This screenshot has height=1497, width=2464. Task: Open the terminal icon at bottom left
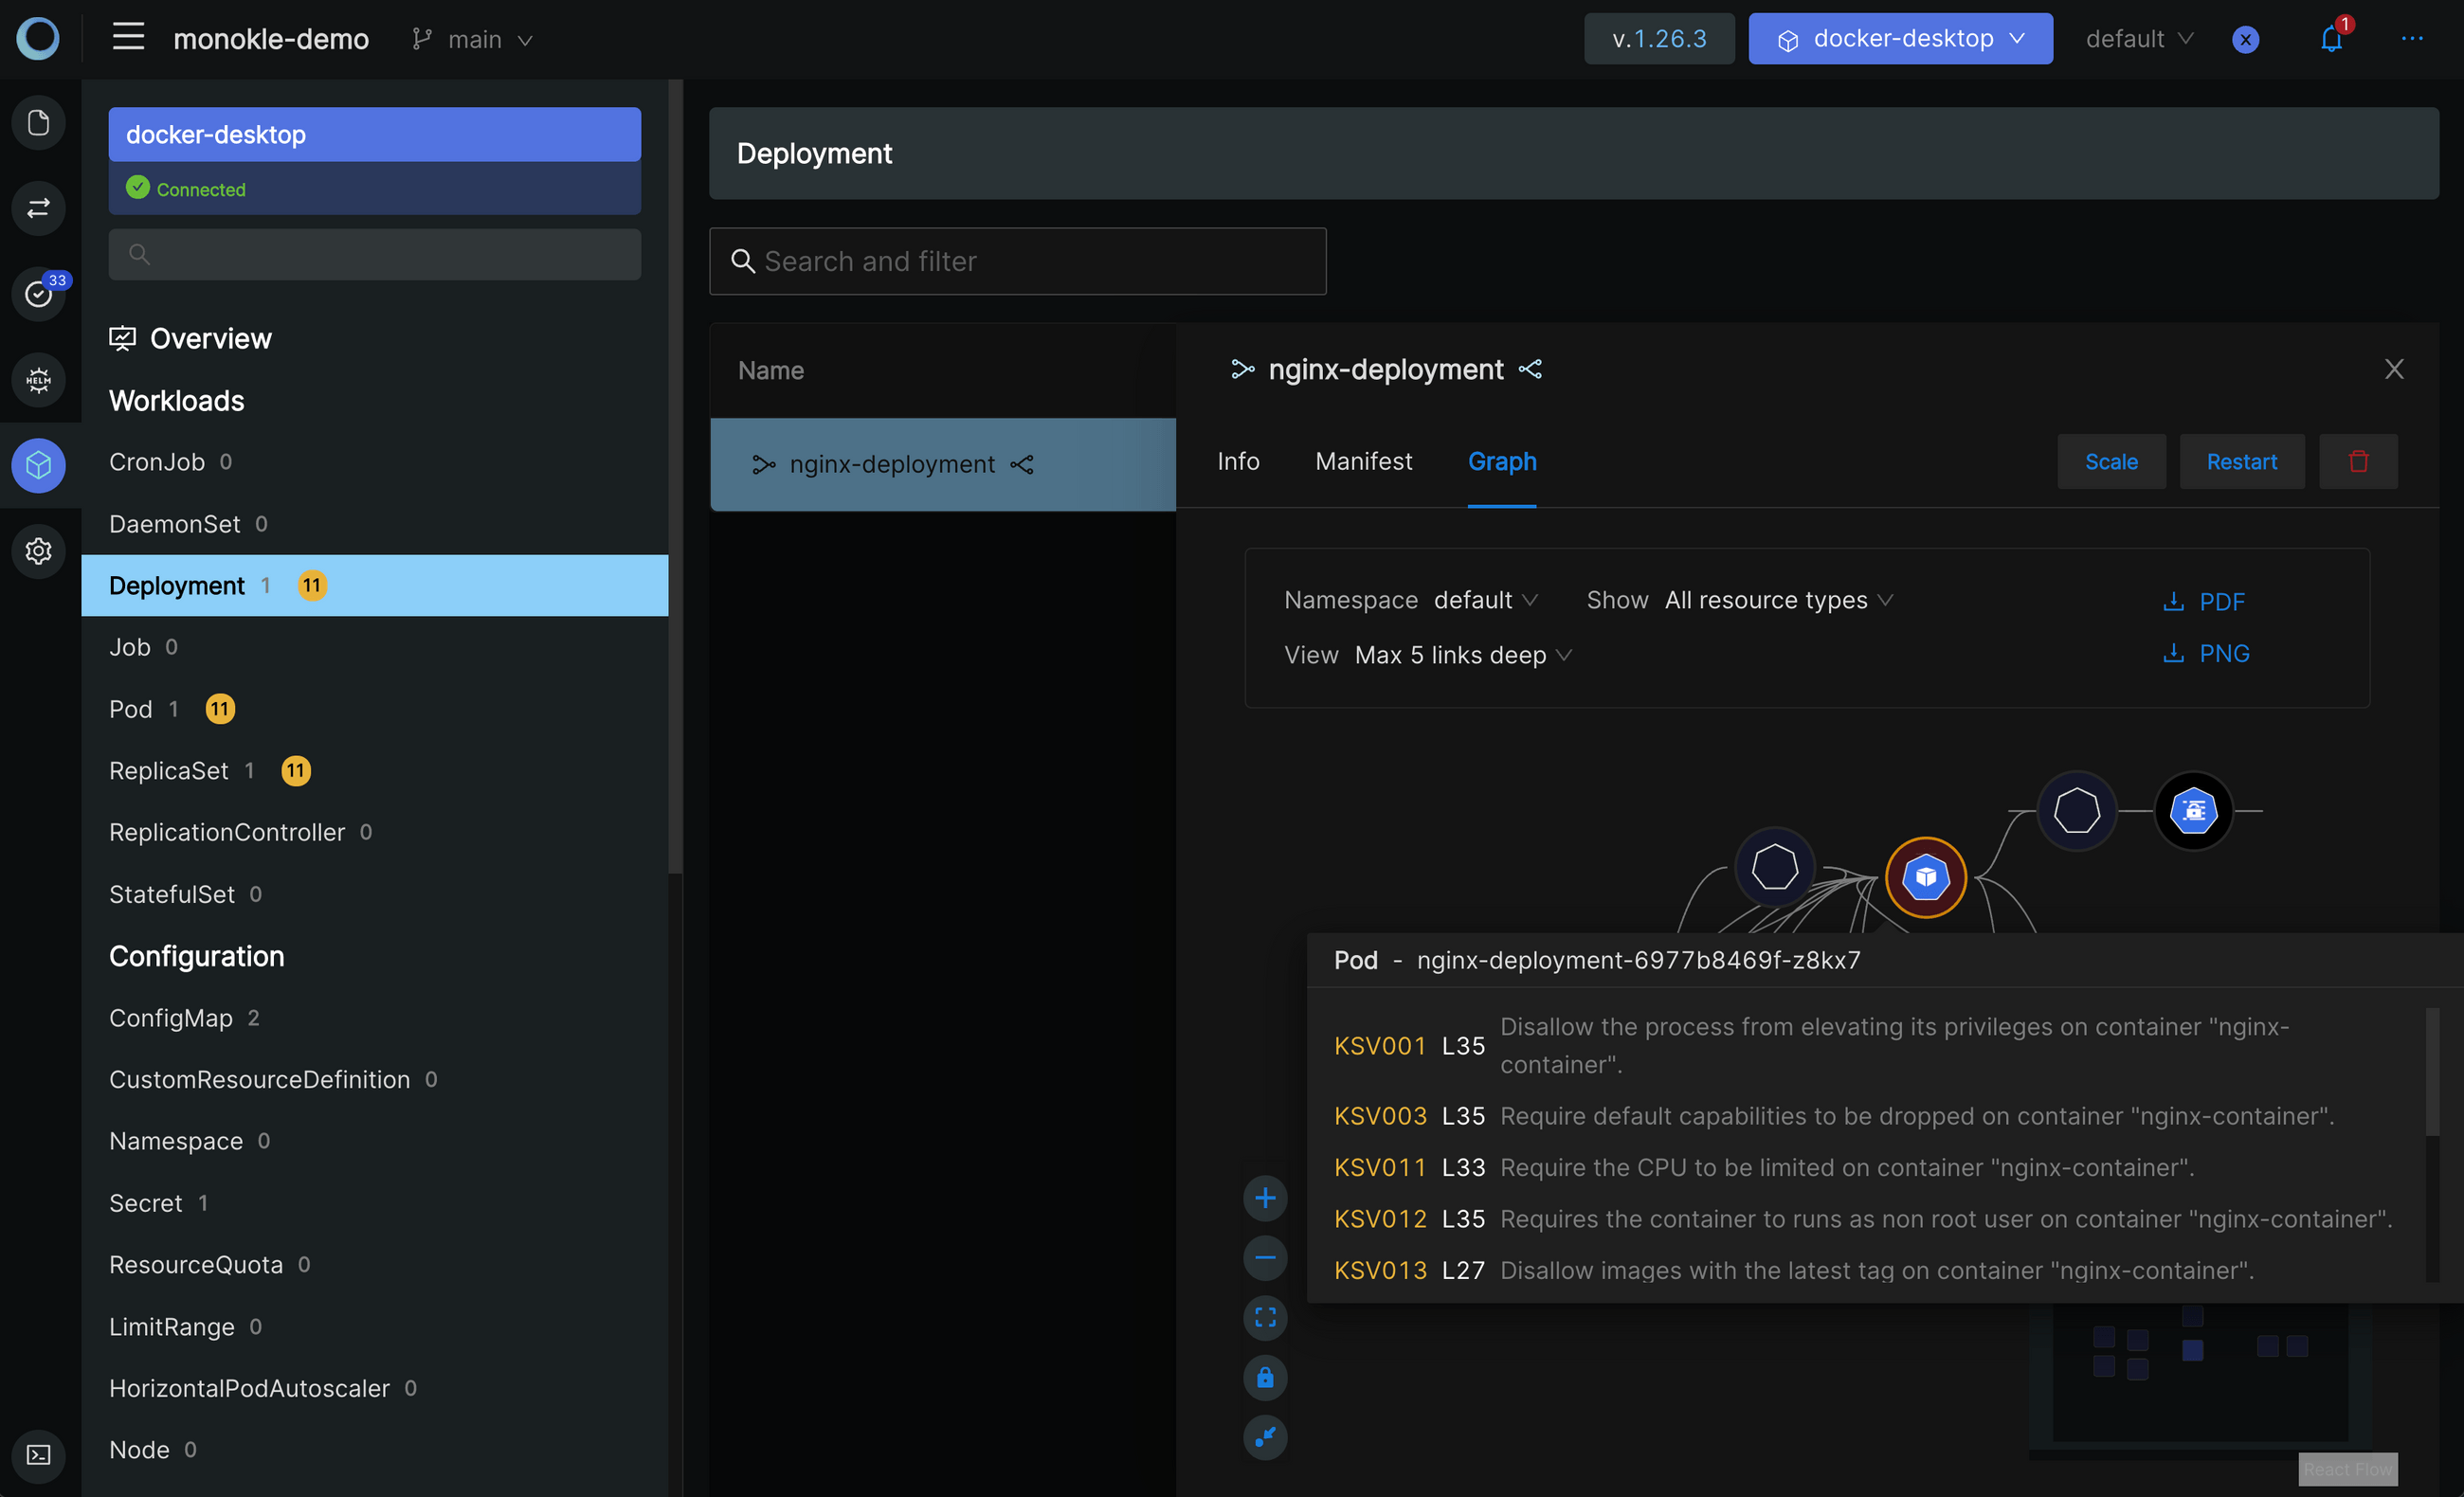tap(38, 1454)
